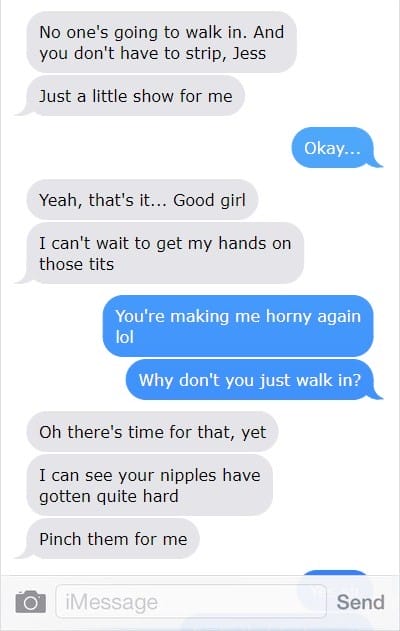Image resolution: width=400 pixels, height=631 pixels.
Task: Select the 'Just a little show for me' message
Action: [x=133, y=96]
